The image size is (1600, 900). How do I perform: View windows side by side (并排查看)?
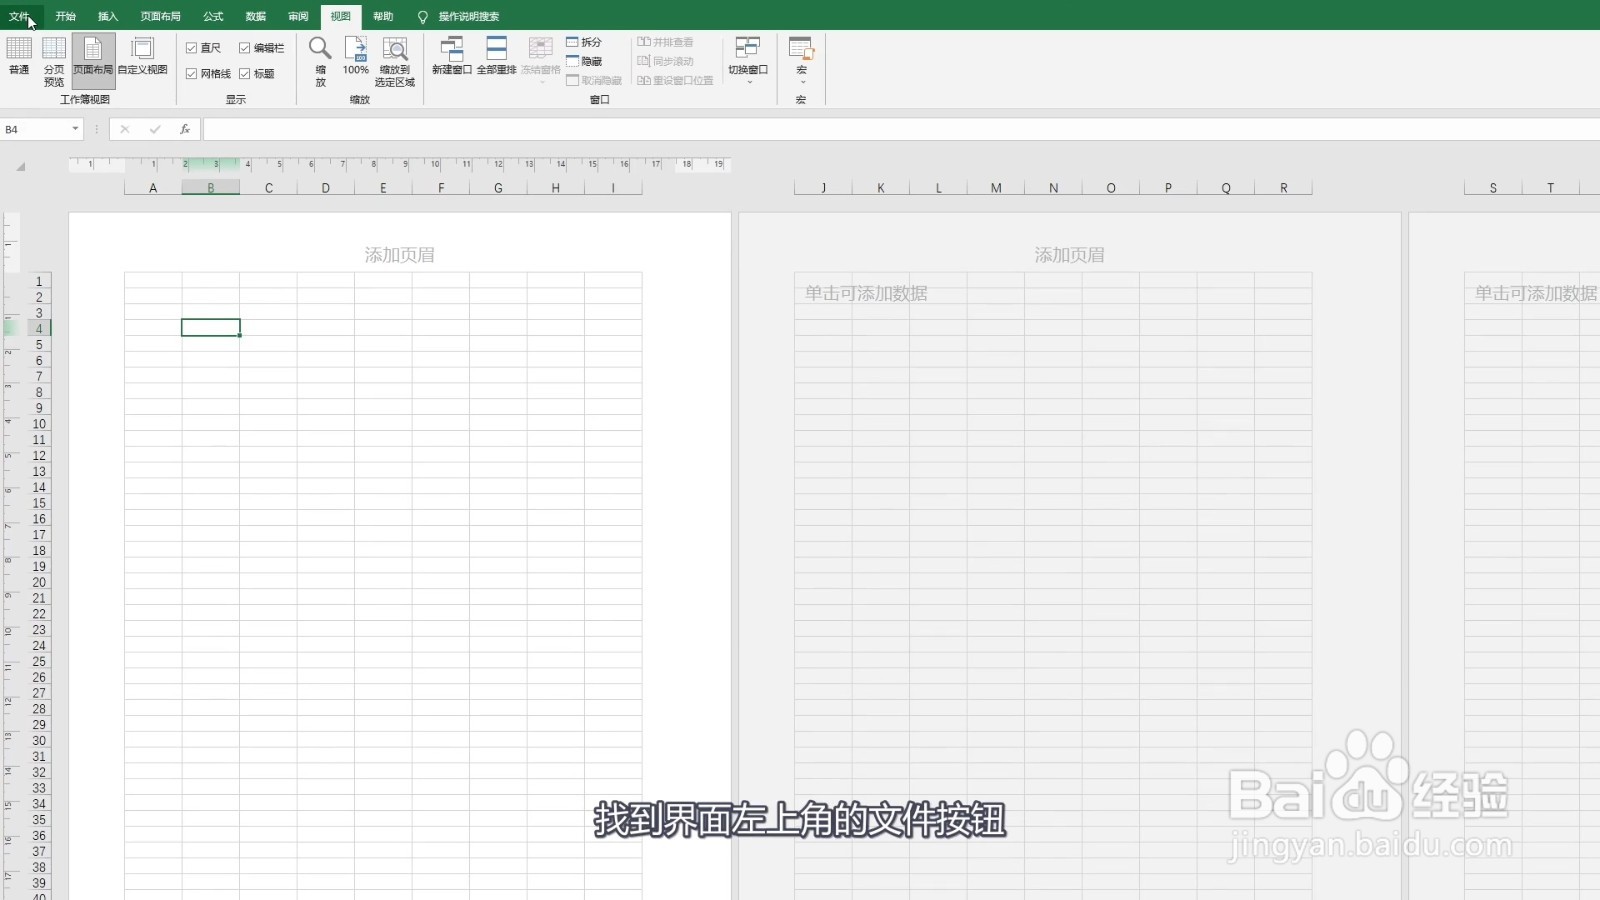(x=665, y=42)
